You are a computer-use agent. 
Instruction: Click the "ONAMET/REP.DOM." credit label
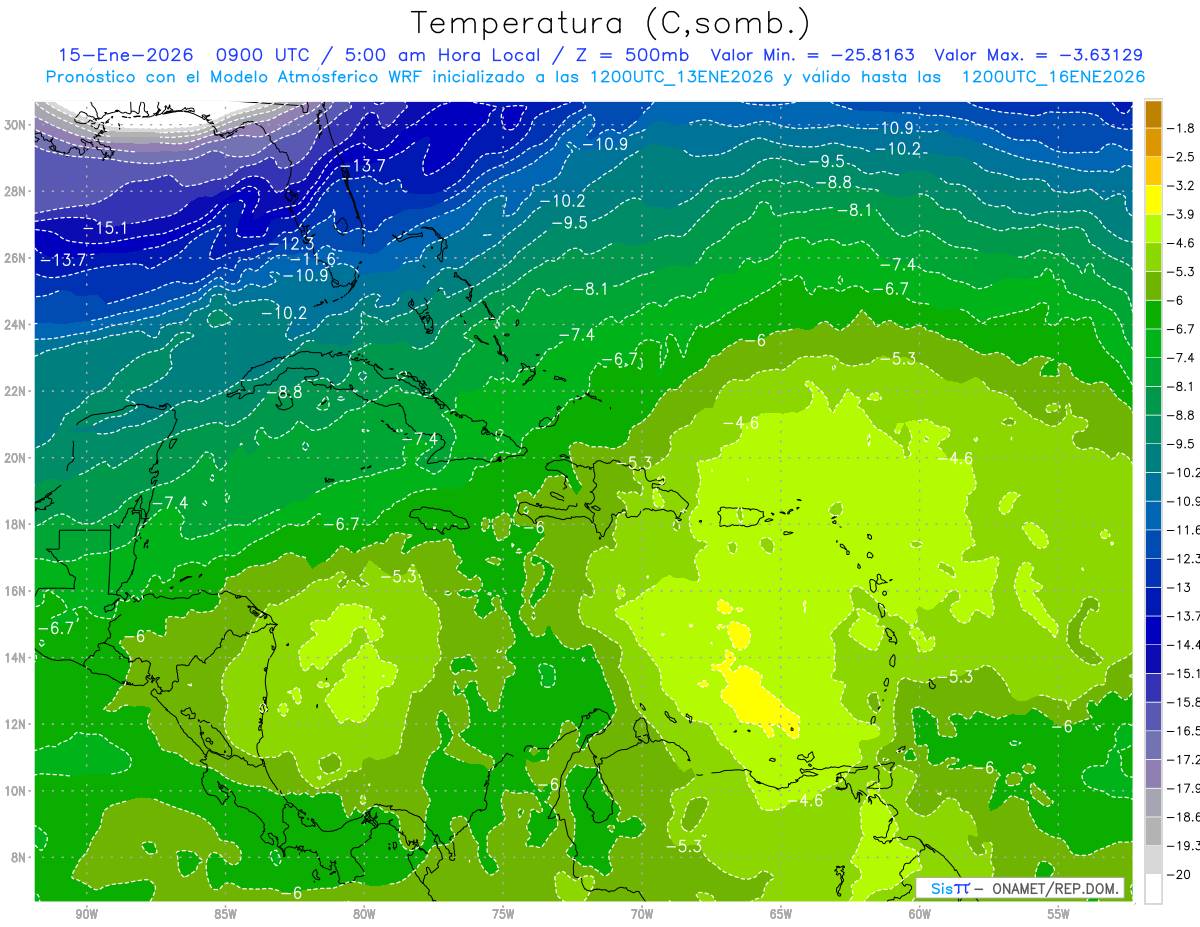[x=1056, y=888]
